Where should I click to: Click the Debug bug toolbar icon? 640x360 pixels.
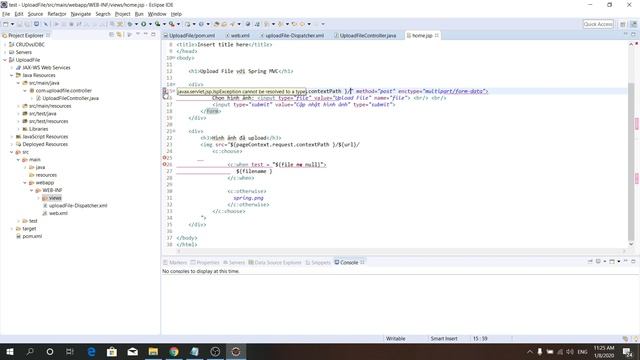point(130,24)
